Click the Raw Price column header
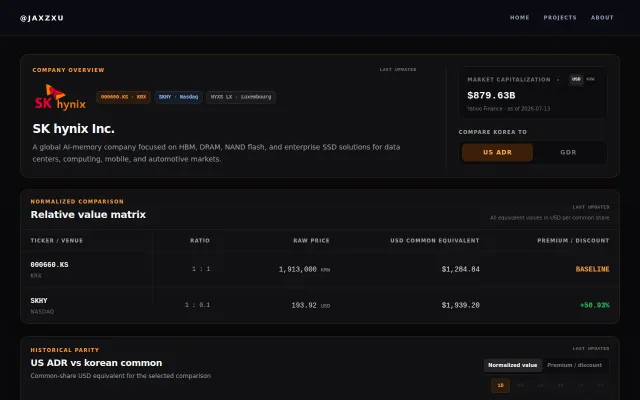This screenshot has width=640, height=400. coord(311,240)
